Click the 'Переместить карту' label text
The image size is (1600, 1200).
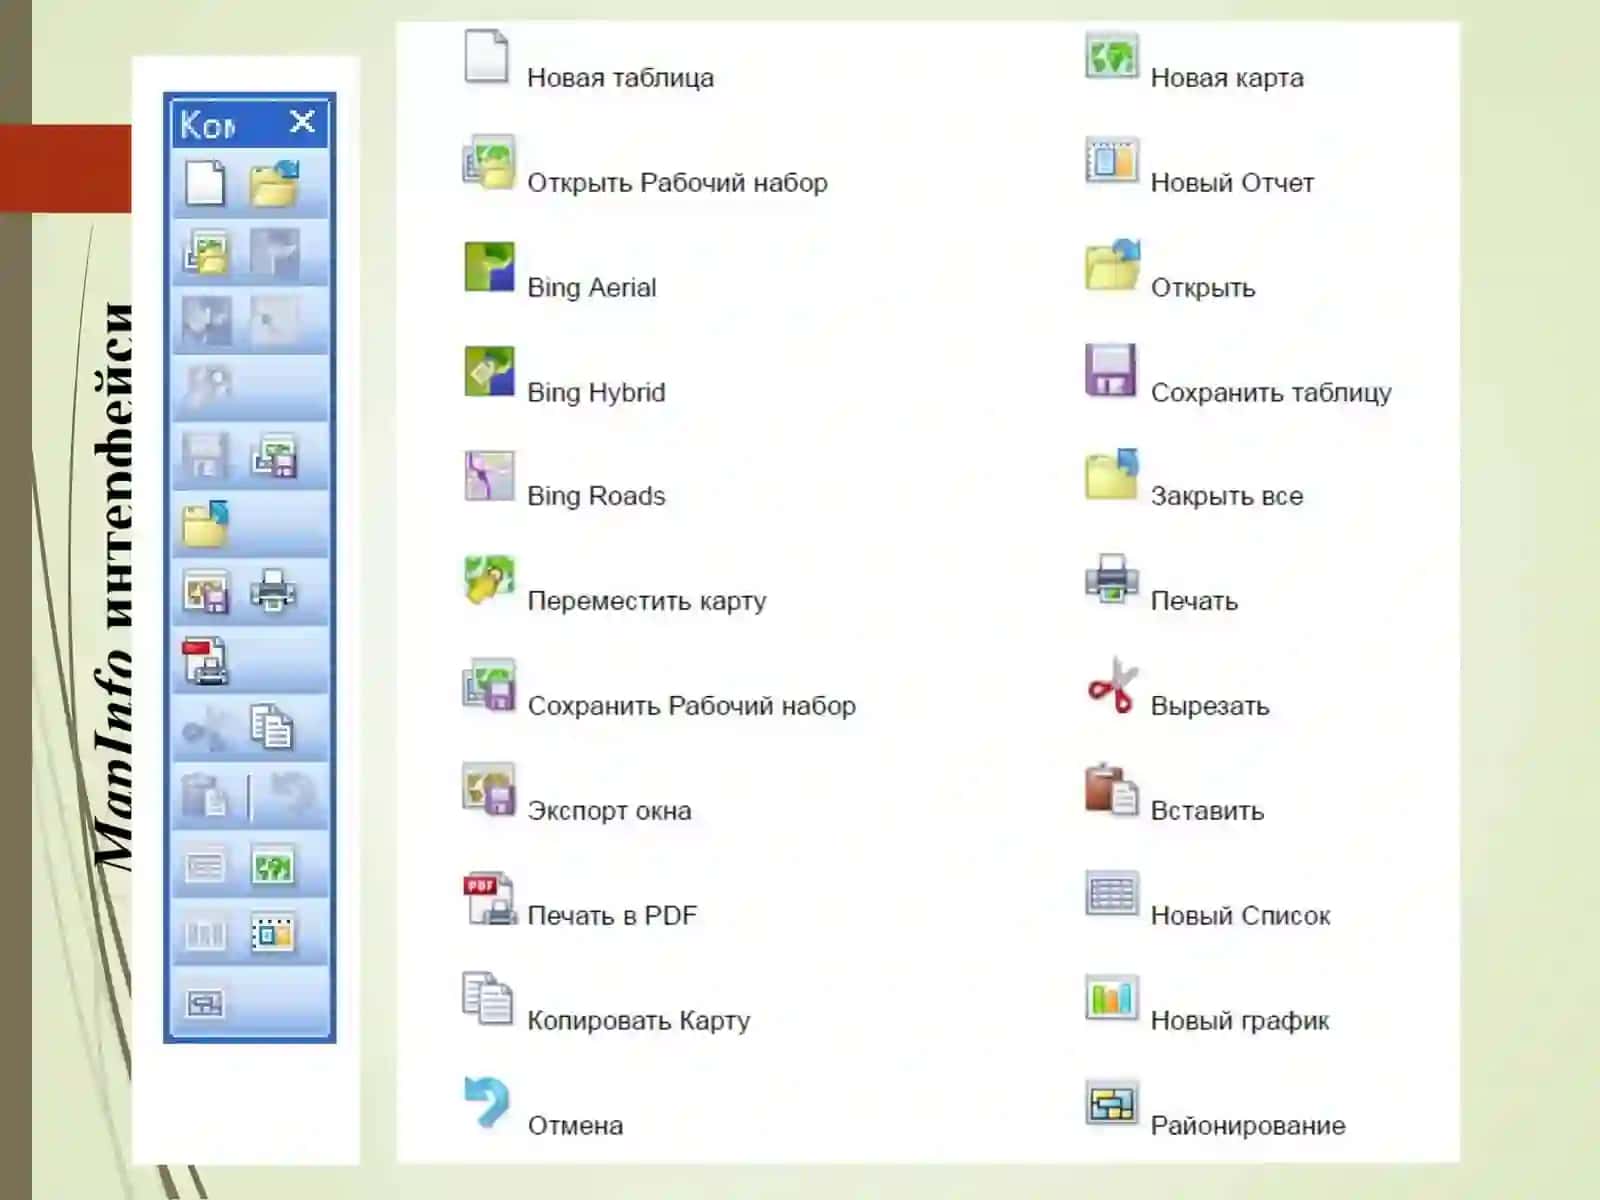(x=647, y=602)
